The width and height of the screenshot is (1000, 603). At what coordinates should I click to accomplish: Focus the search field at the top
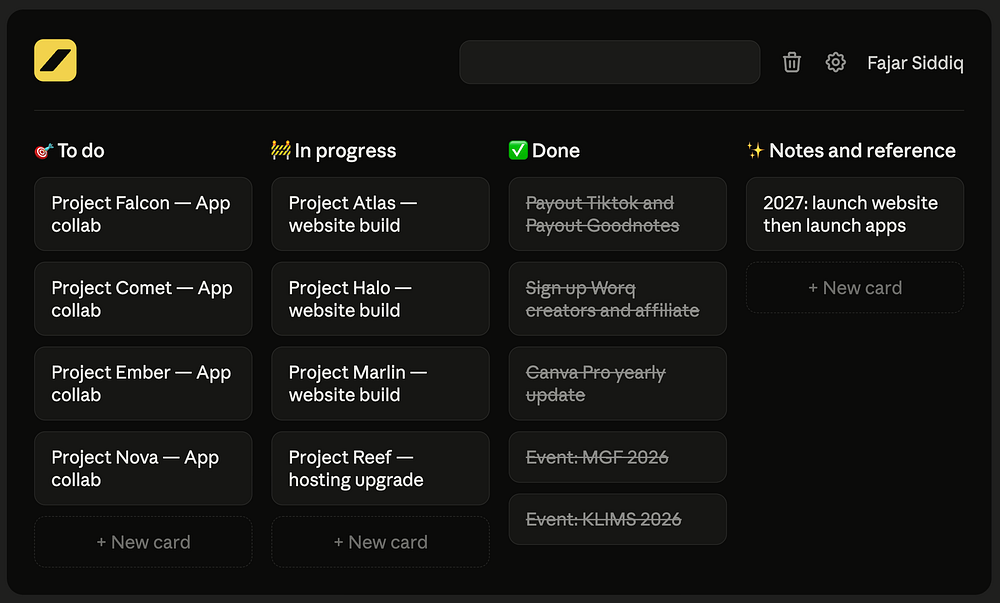pos(610,62)
